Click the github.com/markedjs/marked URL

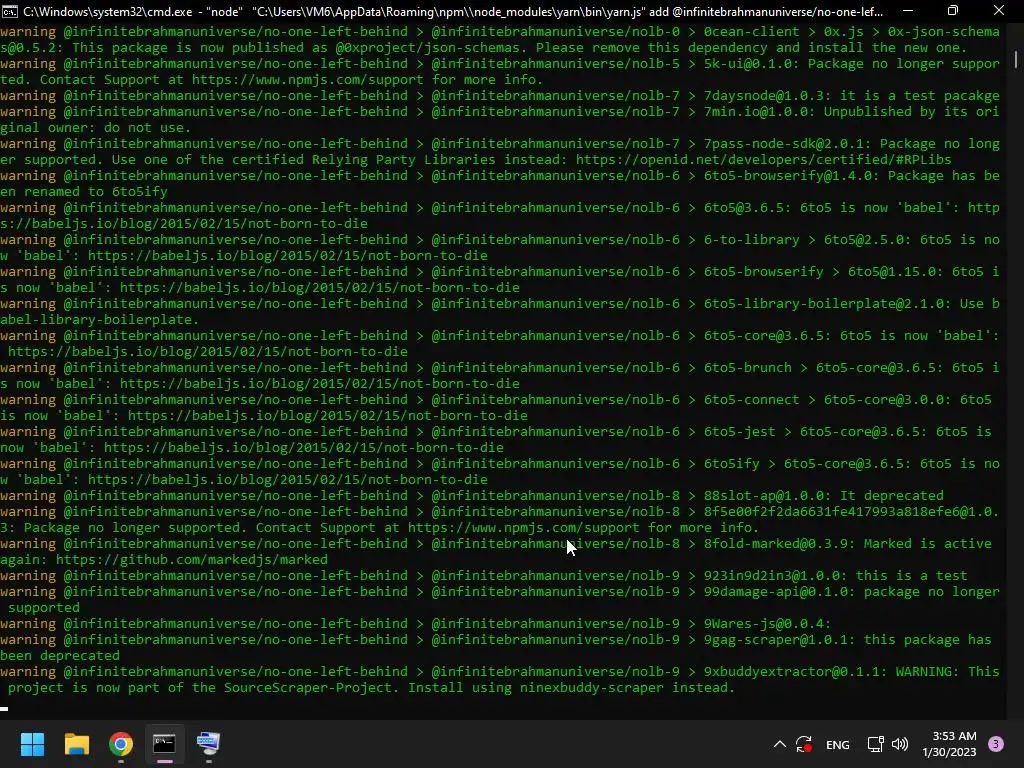click(x=192, y=560)
